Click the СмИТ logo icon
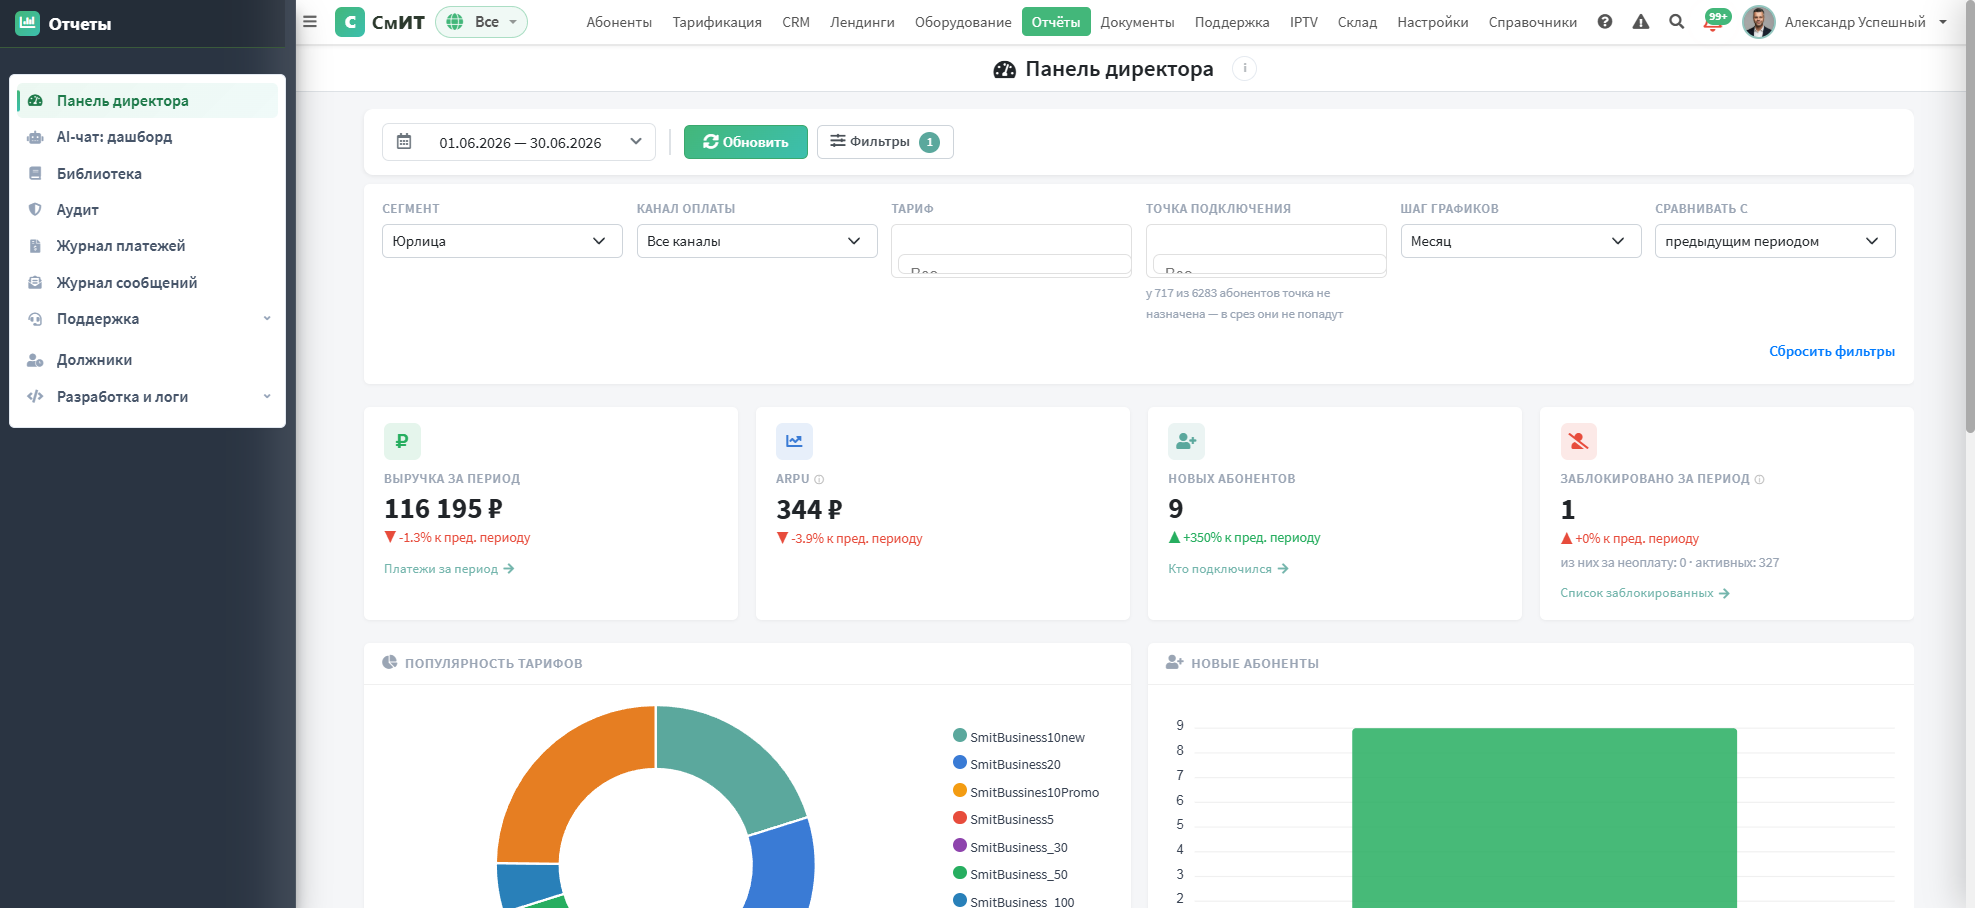 (349, 22)
